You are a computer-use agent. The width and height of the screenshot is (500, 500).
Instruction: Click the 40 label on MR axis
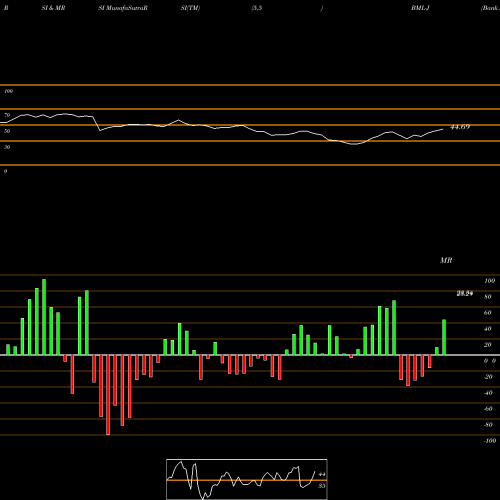[488, 329]
